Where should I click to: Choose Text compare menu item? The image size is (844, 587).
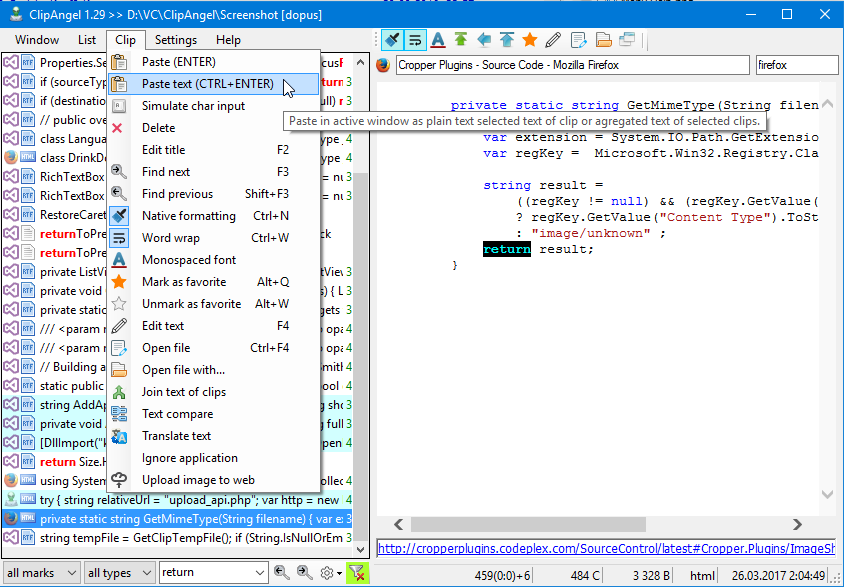pos(214,414)
